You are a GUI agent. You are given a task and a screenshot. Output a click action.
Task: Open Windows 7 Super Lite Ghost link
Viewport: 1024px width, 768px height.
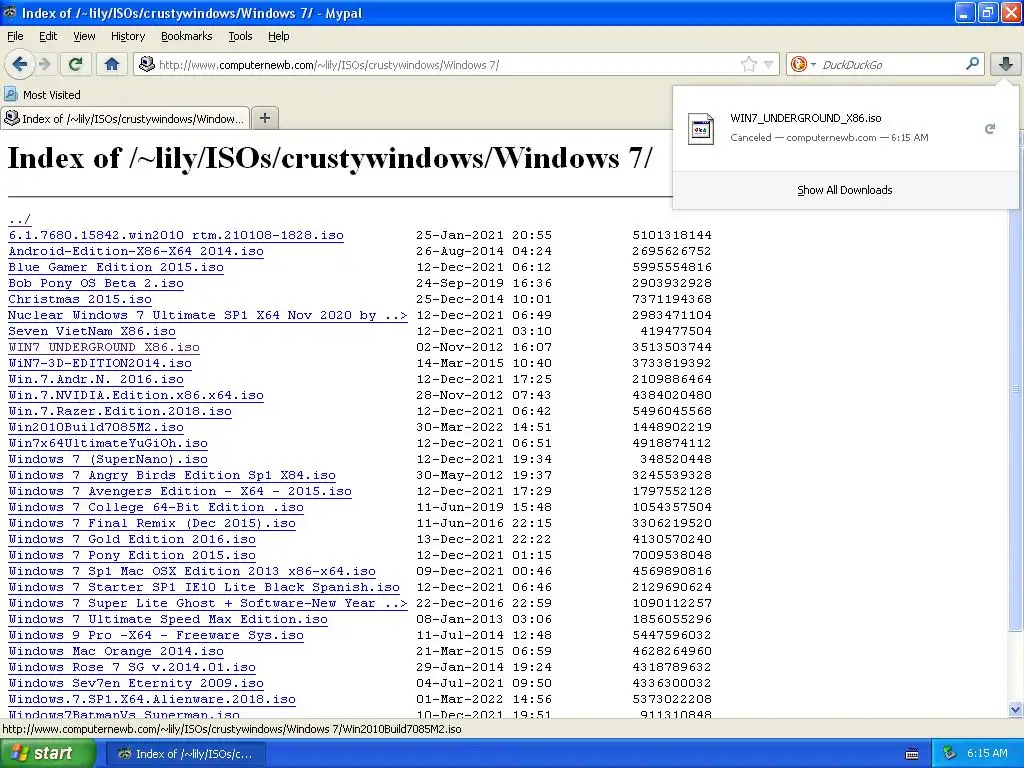[x=208, y=603]
